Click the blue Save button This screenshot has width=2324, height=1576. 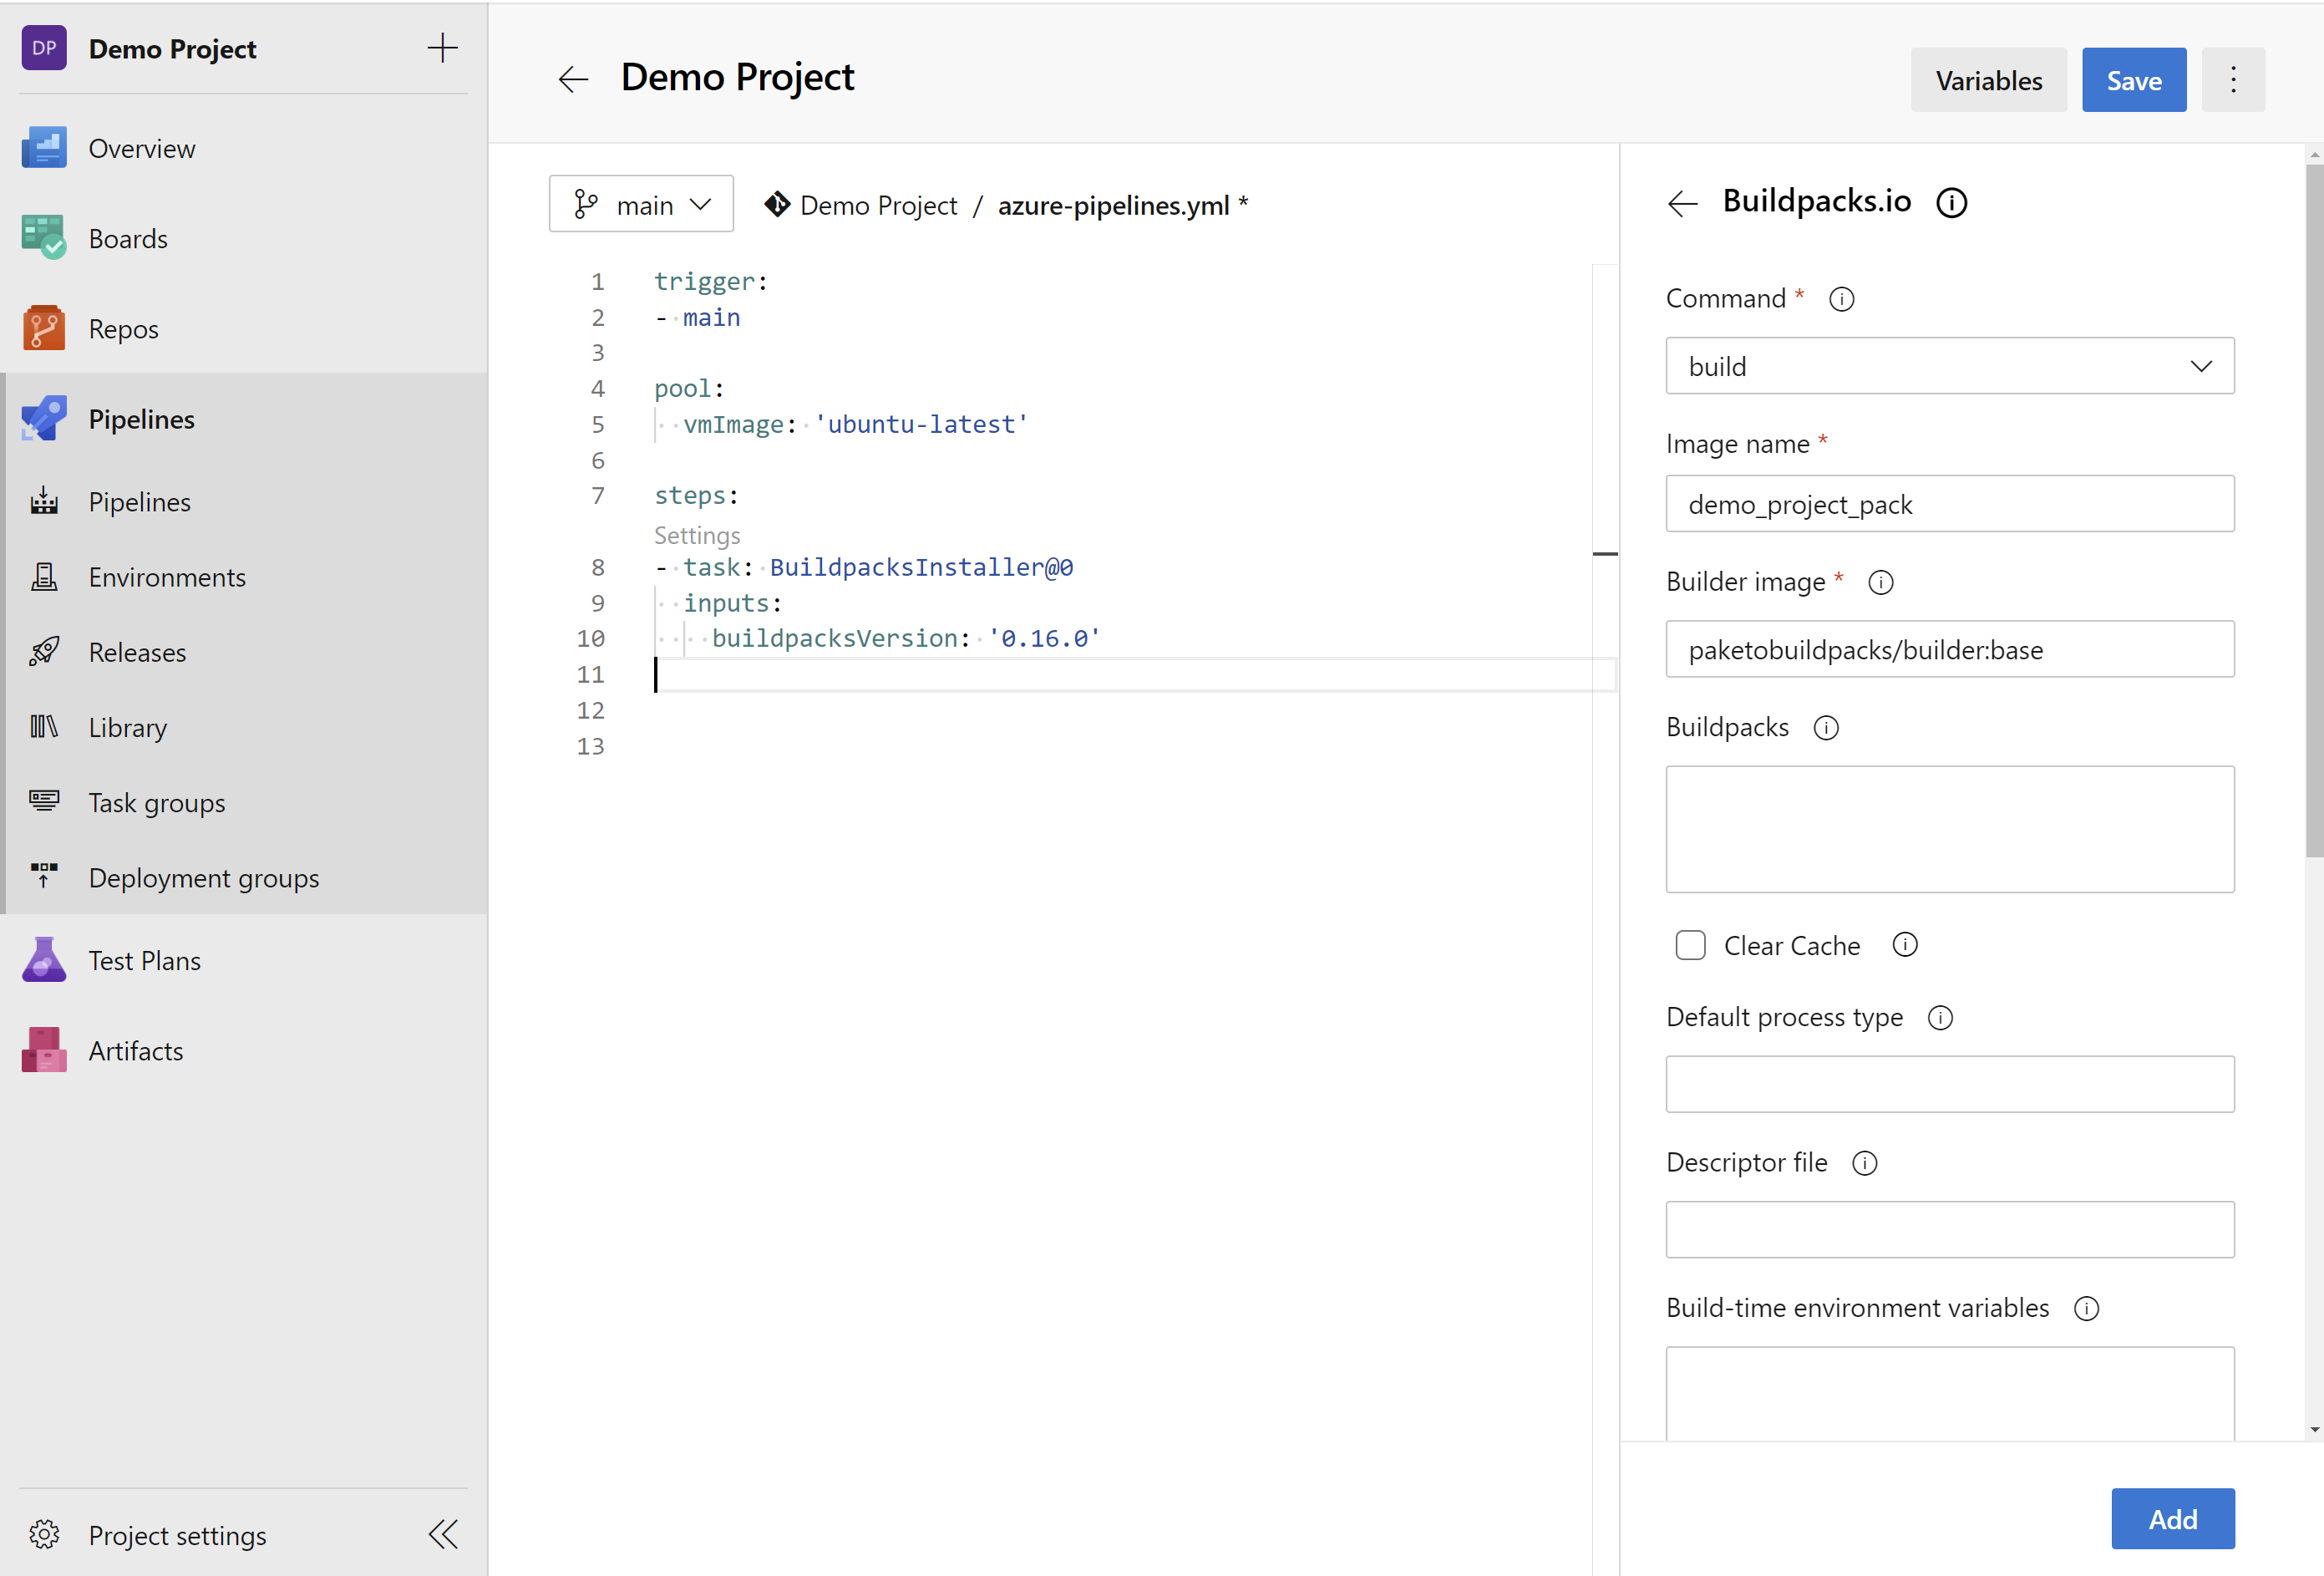pyautogui.click(x=2134, y=80)
